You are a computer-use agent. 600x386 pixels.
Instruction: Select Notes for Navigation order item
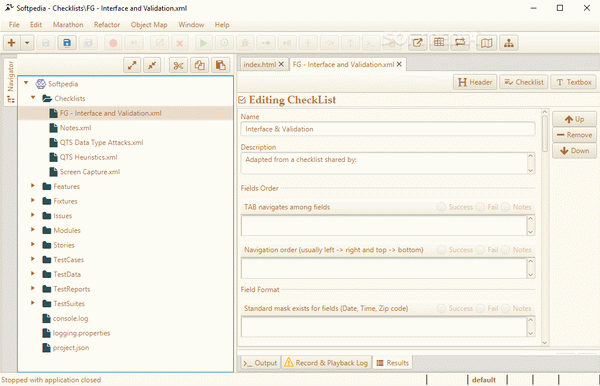(505, 250)
